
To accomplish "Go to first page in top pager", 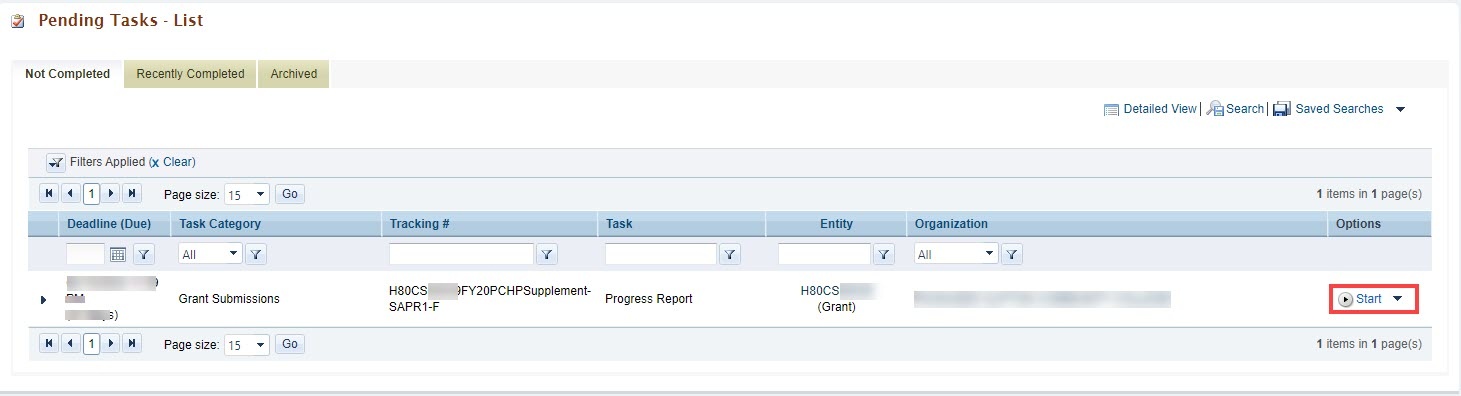I will coord(48,194).
